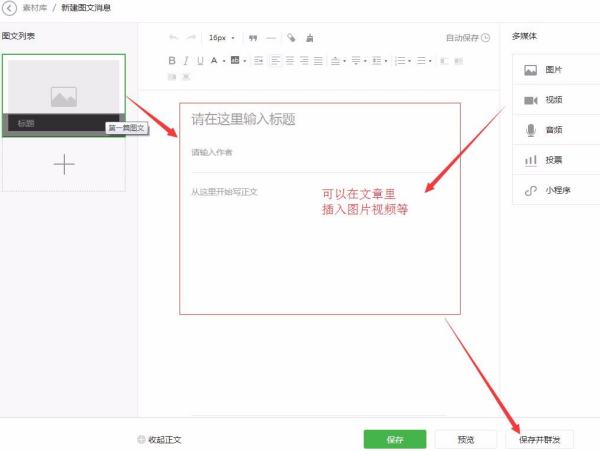Open the spacing-before-paragraph dropdown
Screen dimensions: 600x451
(x=338, y=60)
